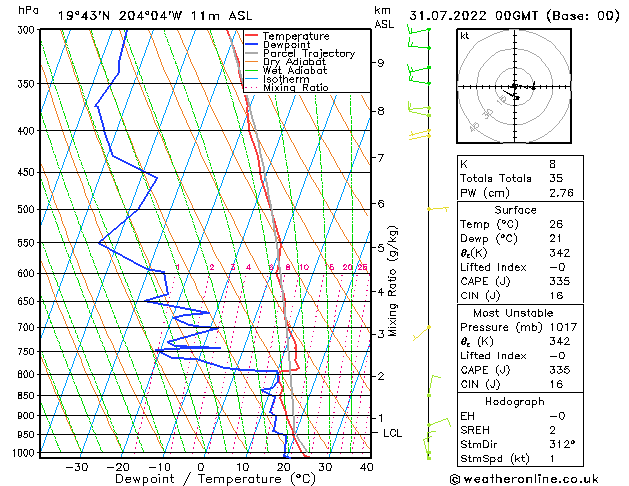
Task: Click the 700 hPa pressure label
Action: (28, 328)
